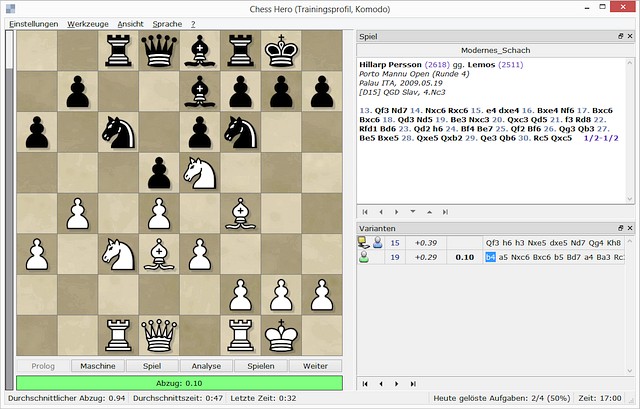Select the Qf3 move in first variation
This screenshot has width=640, height=409.
(492, 243)
